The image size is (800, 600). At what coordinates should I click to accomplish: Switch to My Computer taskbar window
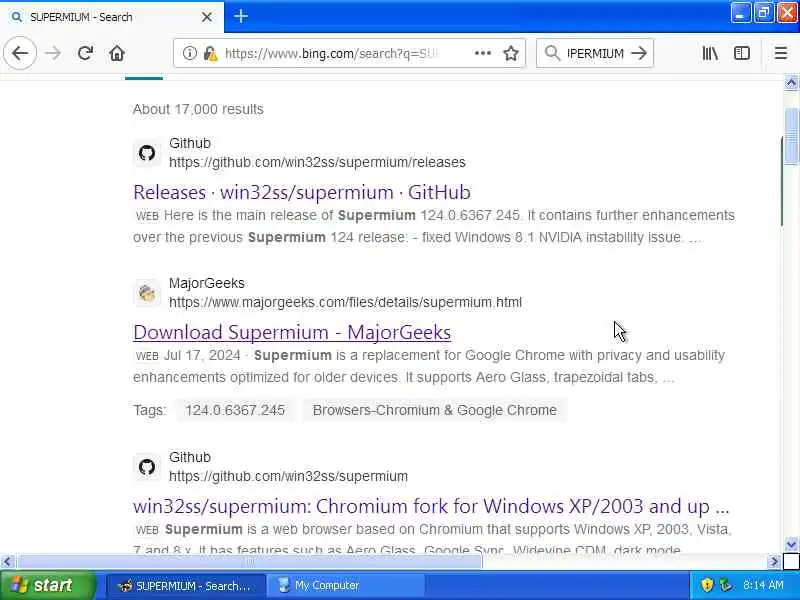click(x=345, y=586)
